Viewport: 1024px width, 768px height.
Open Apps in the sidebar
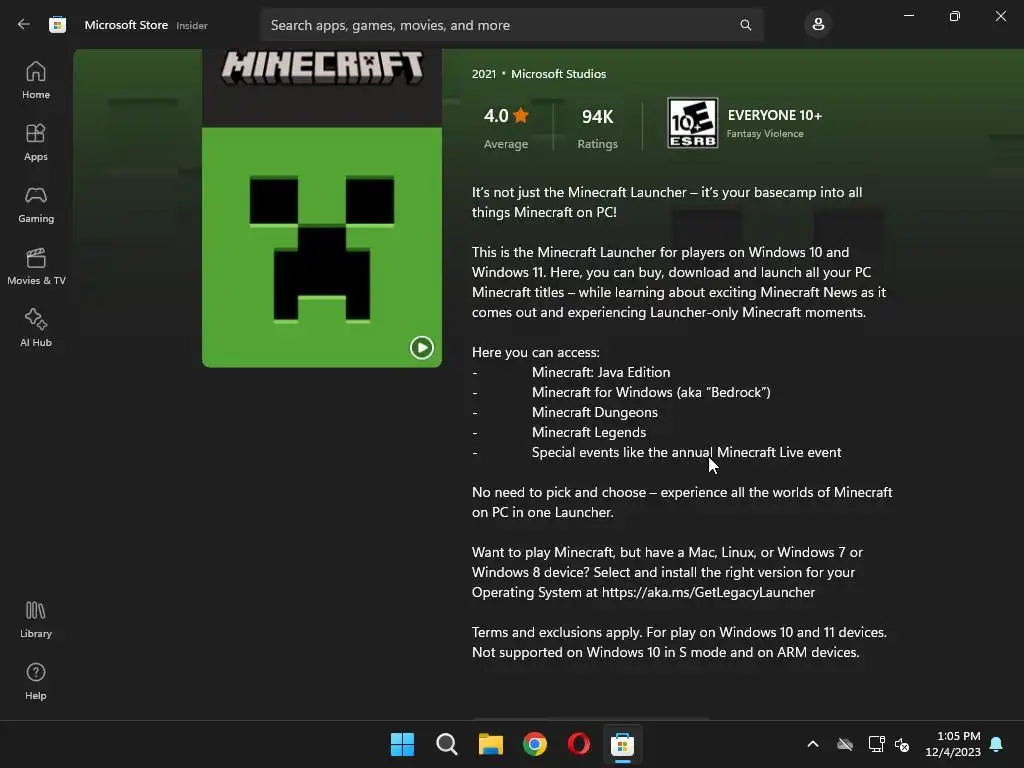pyautogui.click(x=36, y=142)
